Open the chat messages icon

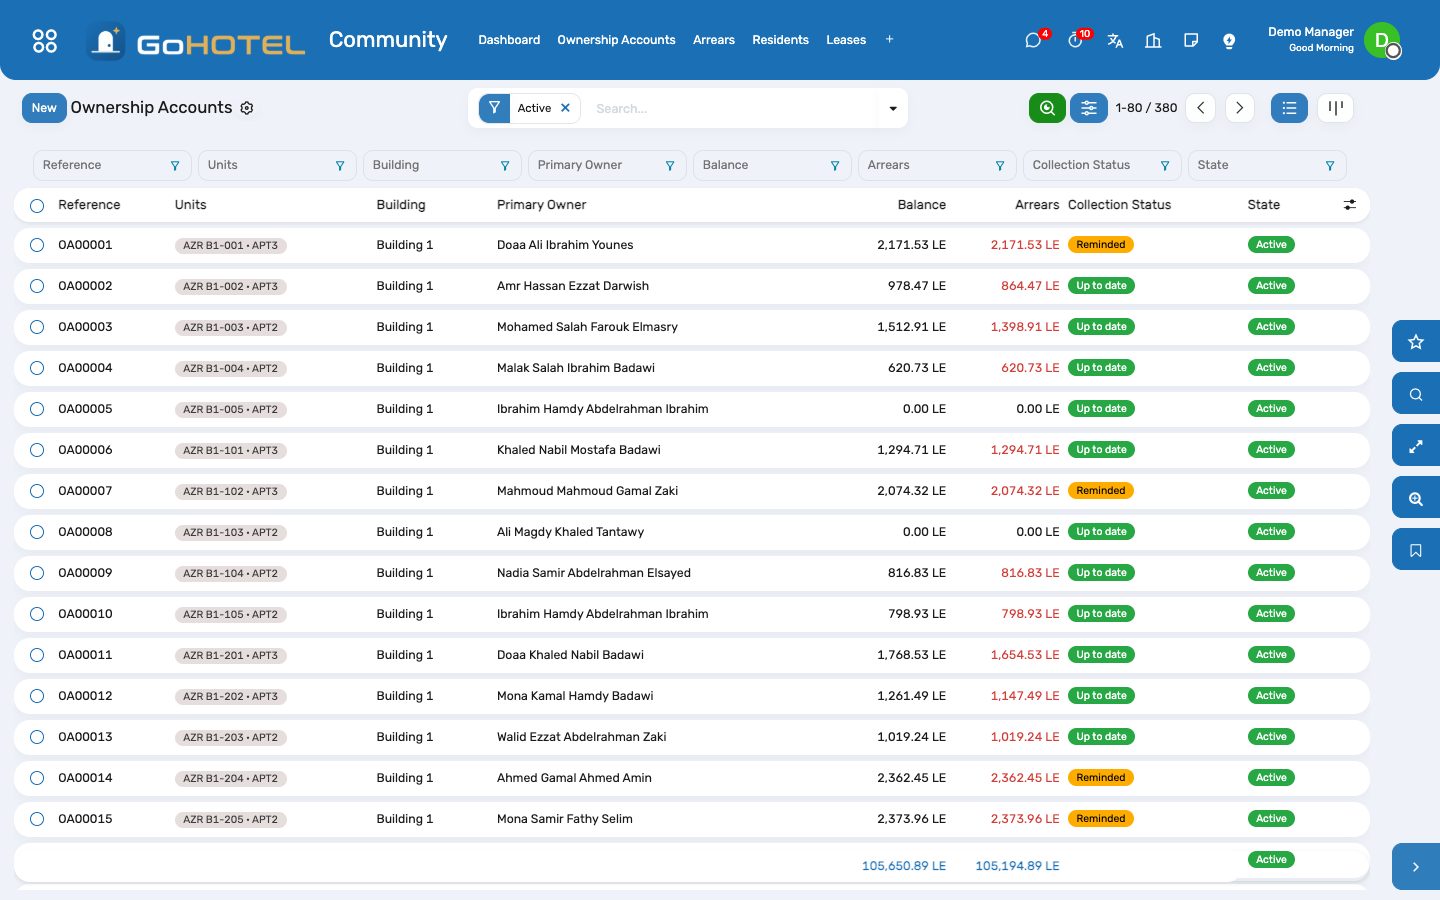tap(1033, 41)
